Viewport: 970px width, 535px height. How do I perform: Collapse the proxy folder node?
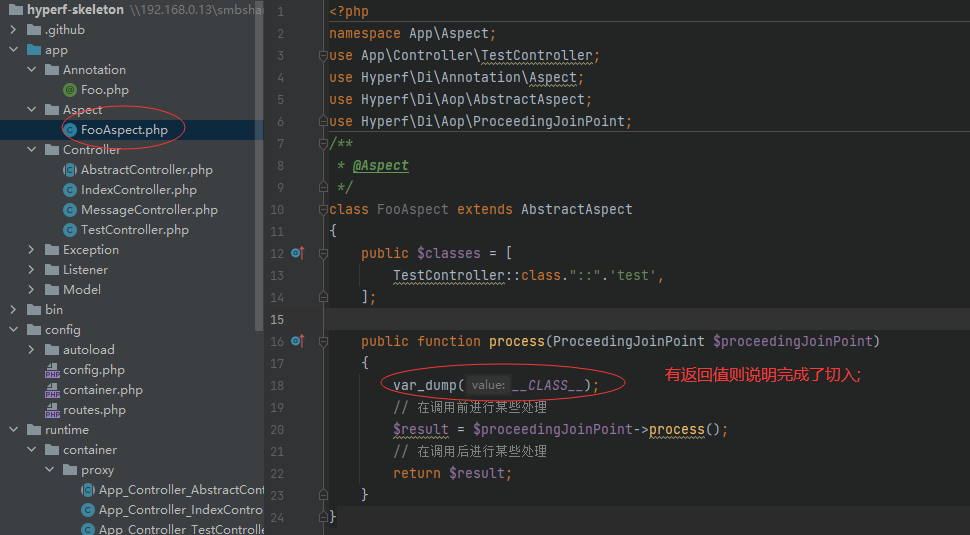click(x=49, y=470)
